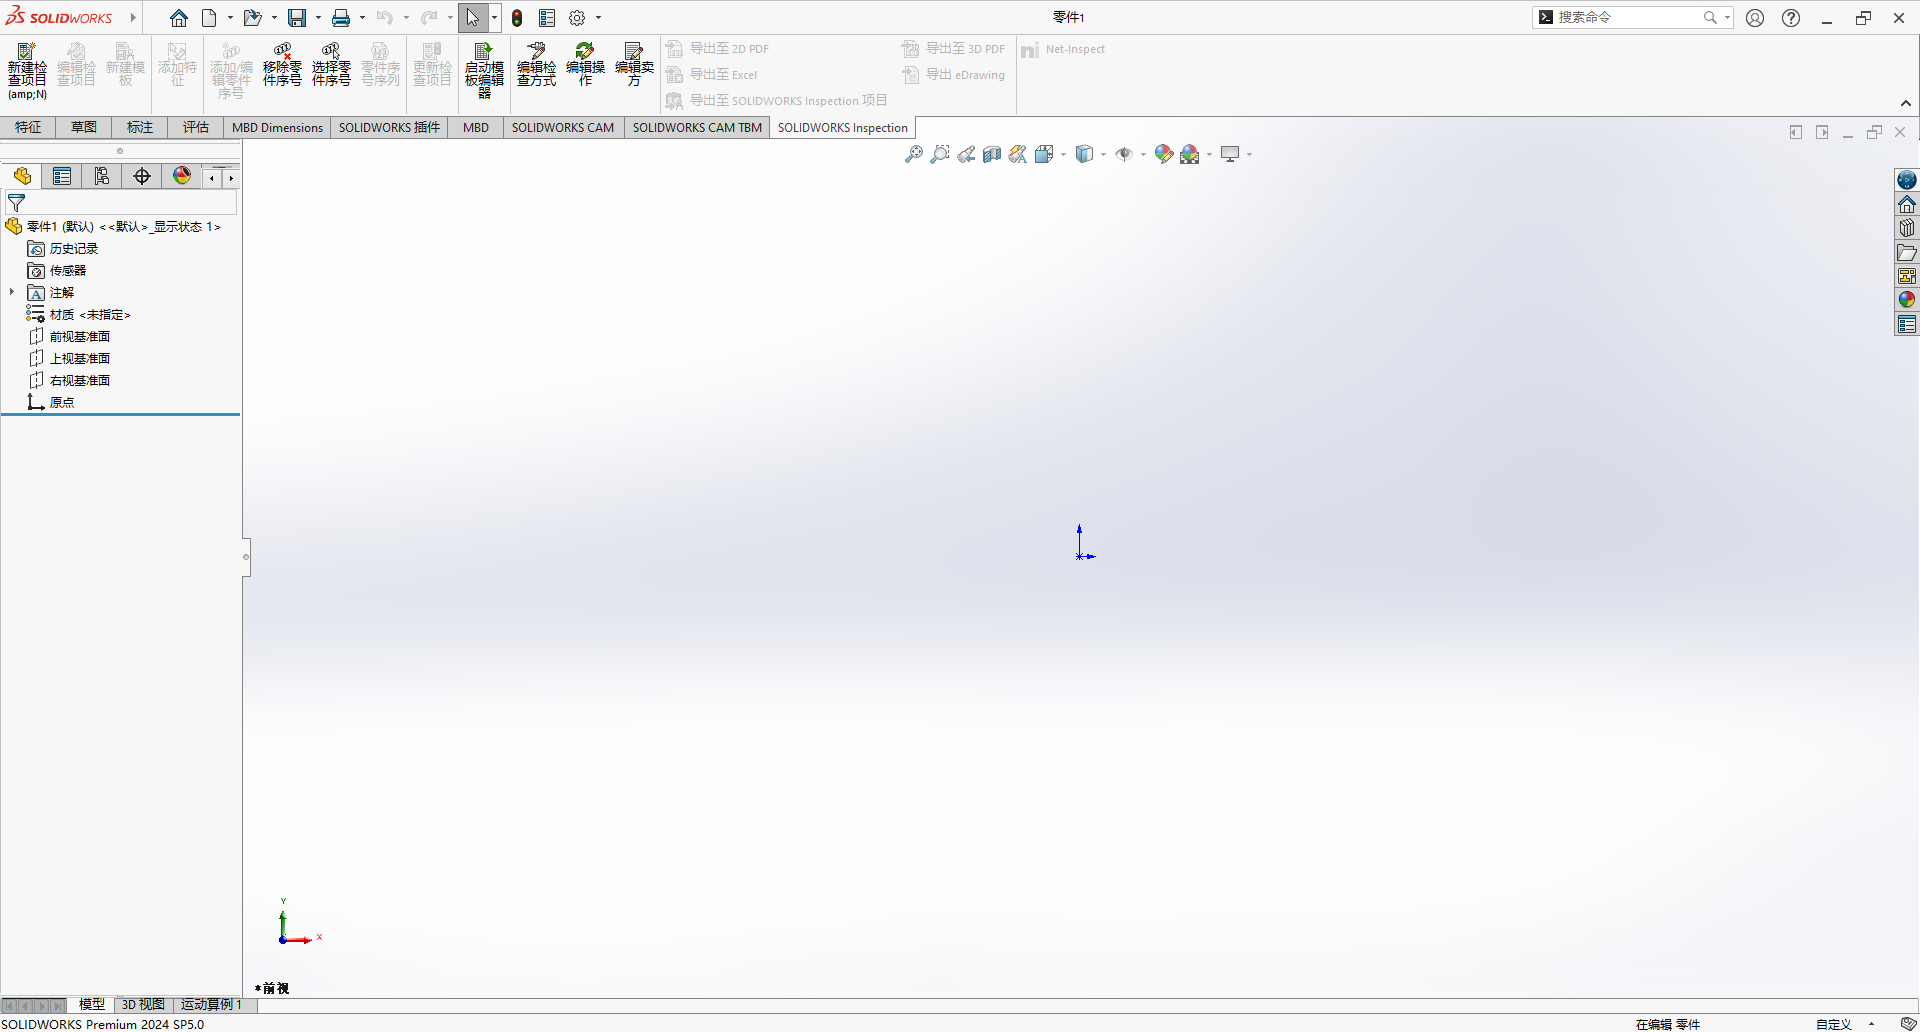Screen dimensions: 1920x1032
Task: Click the 编辑操作 tool
Action: [x=586, y=65]
